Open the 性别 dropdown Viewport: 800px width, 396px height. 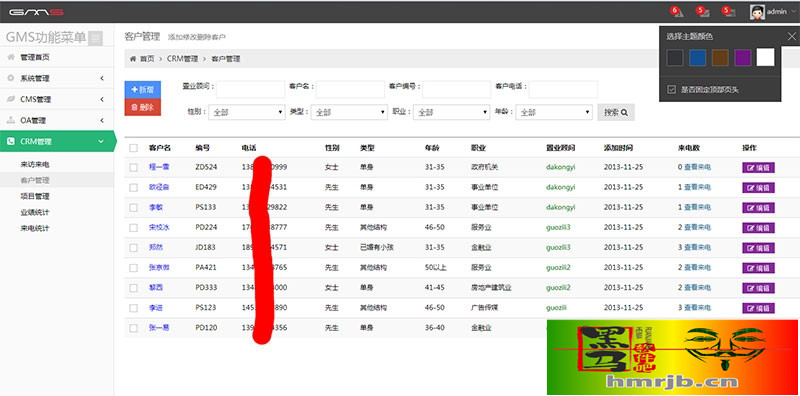tap(247, 112)
